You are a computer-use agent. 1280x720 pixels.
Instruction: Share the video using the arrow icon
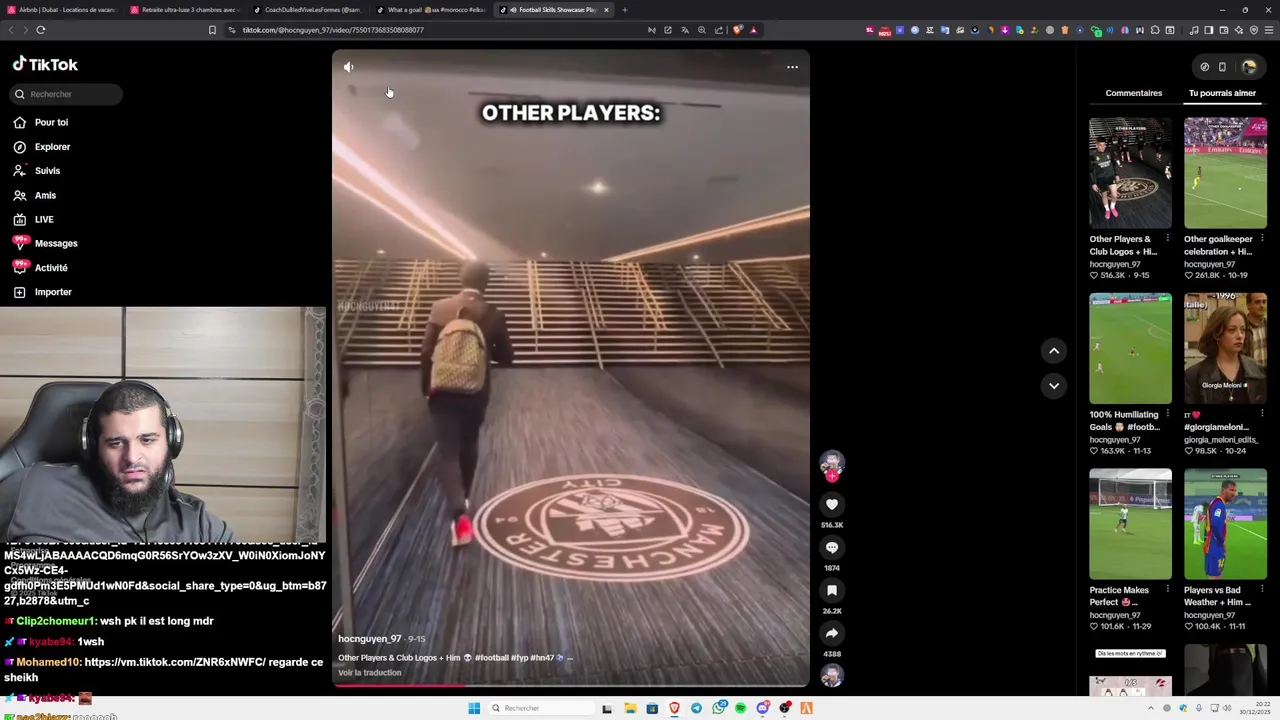click(832, 633)
